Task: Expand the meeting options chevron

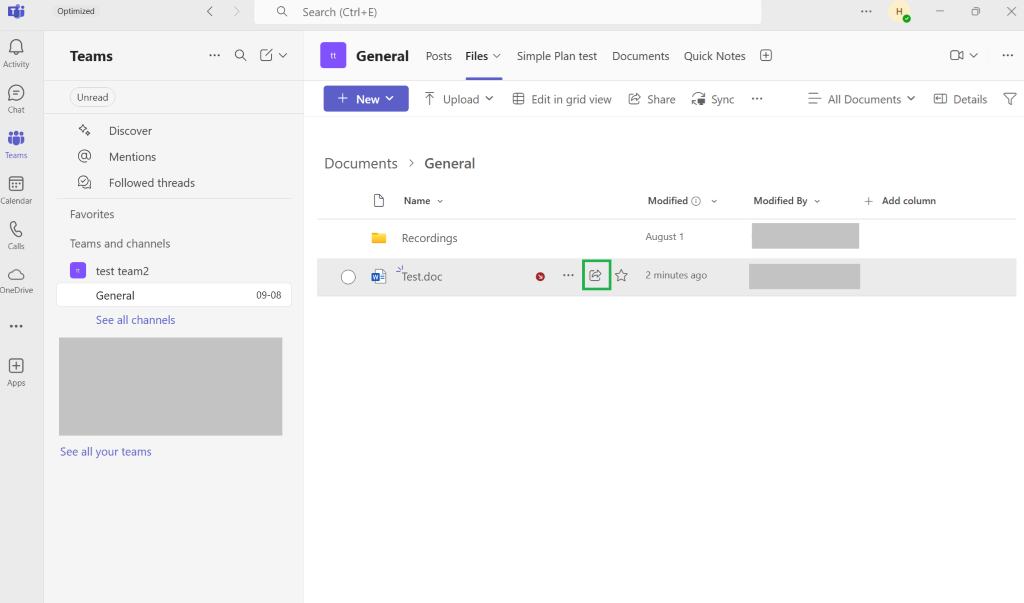Action: (x=974, y=56)
